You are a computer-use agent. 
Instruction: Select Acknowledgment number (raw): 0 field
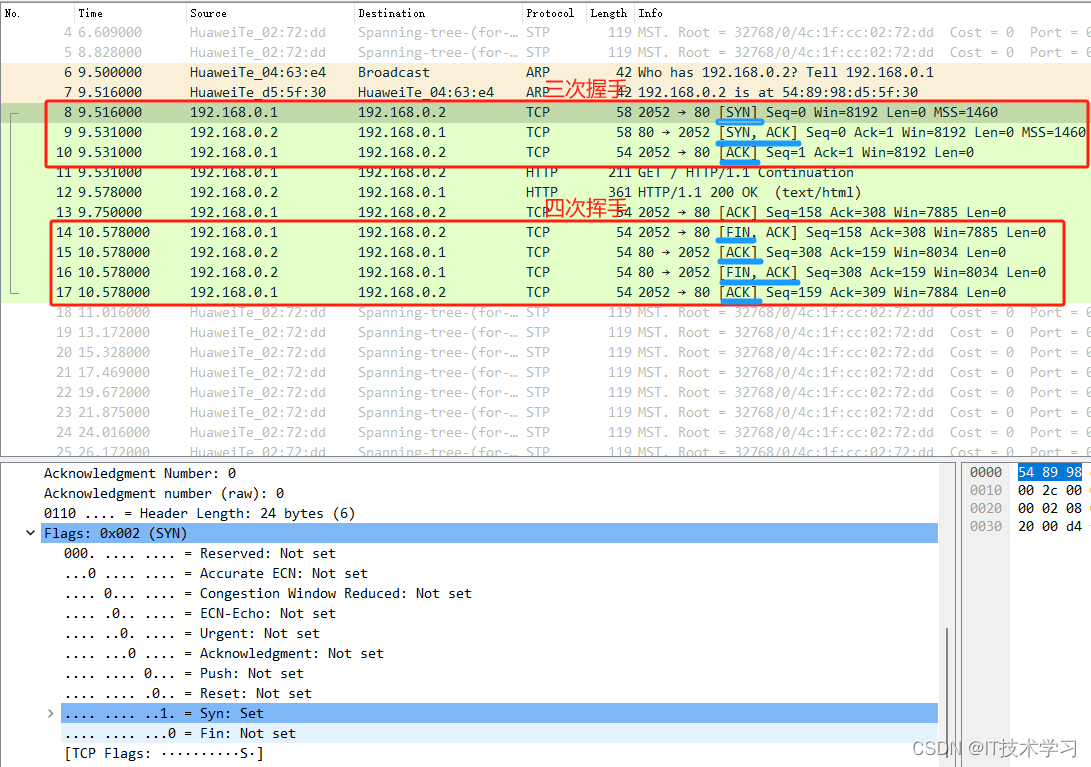[x=164, y=493]
